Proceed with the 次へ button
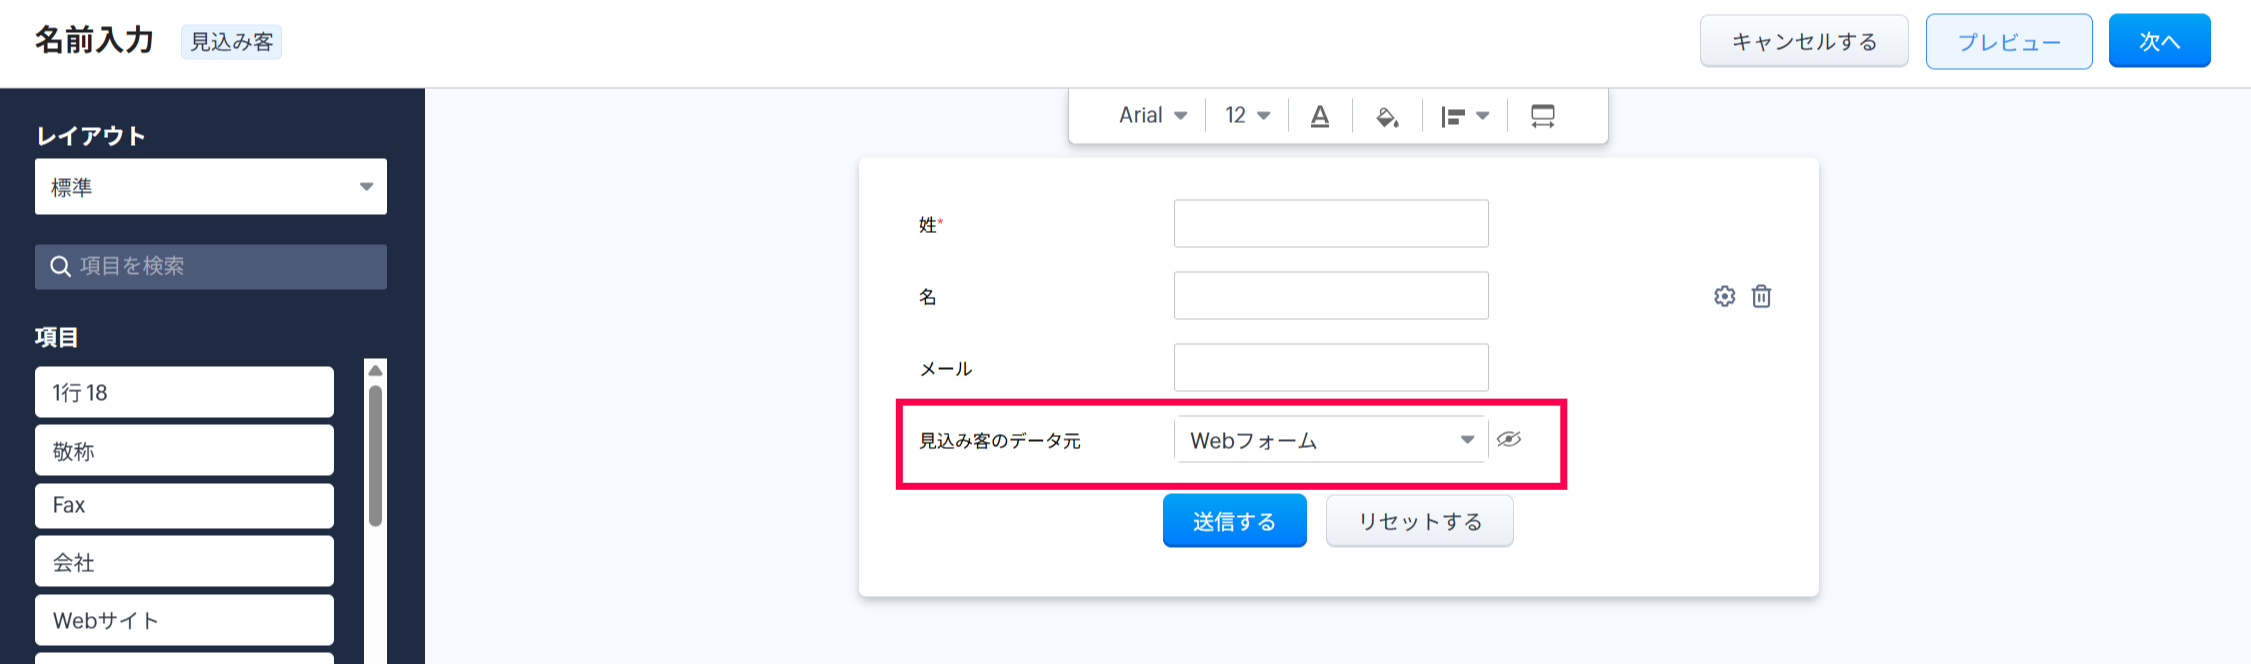Viewport: 2251px width, 664px height. (2159, 42)
